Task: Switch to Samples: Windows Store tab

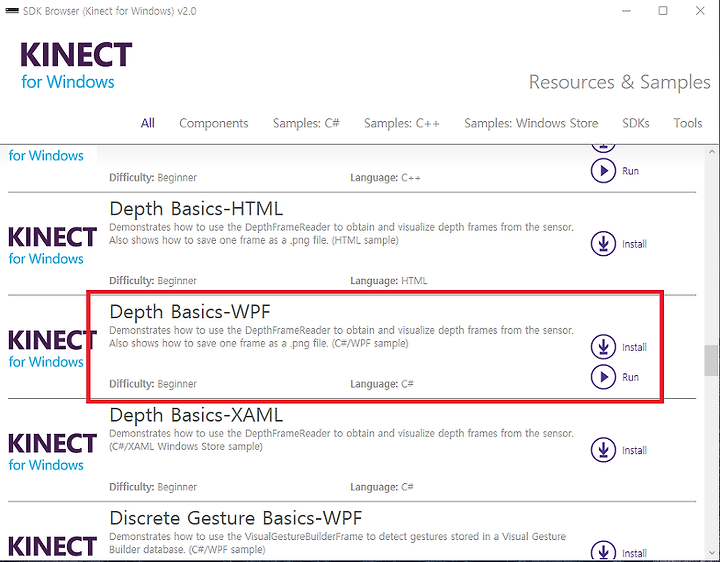Action: pyautogui.click(x=531, y=123)
